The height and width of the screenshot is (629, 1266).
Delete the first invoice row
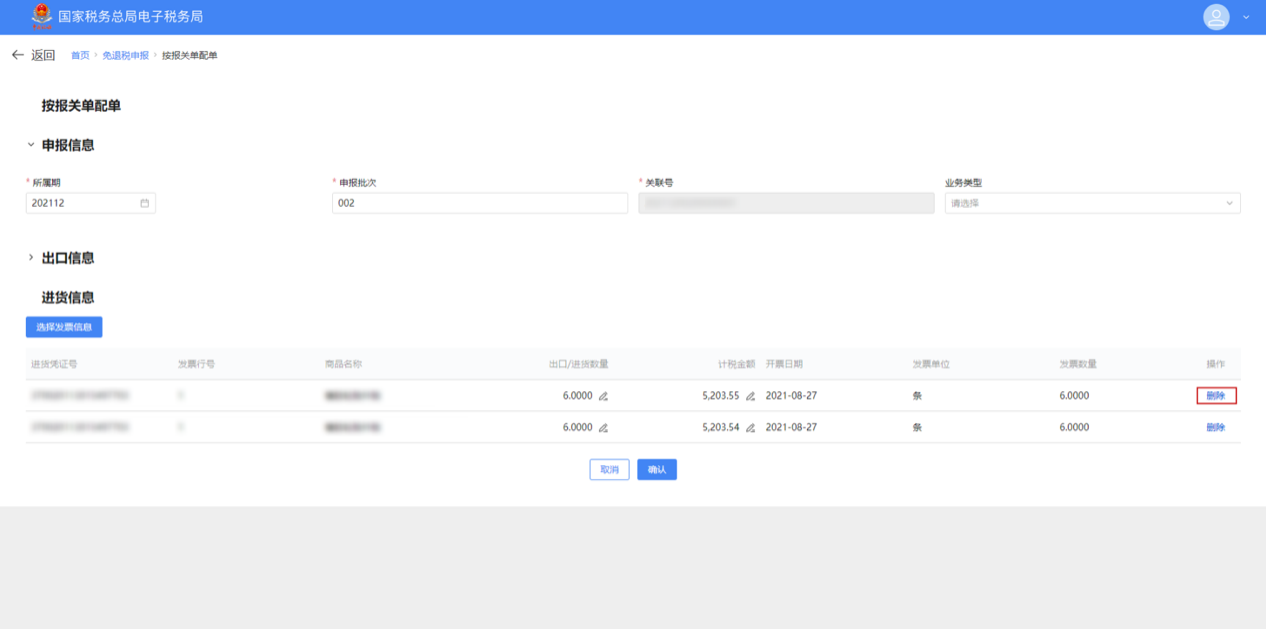coord(1216,396)
